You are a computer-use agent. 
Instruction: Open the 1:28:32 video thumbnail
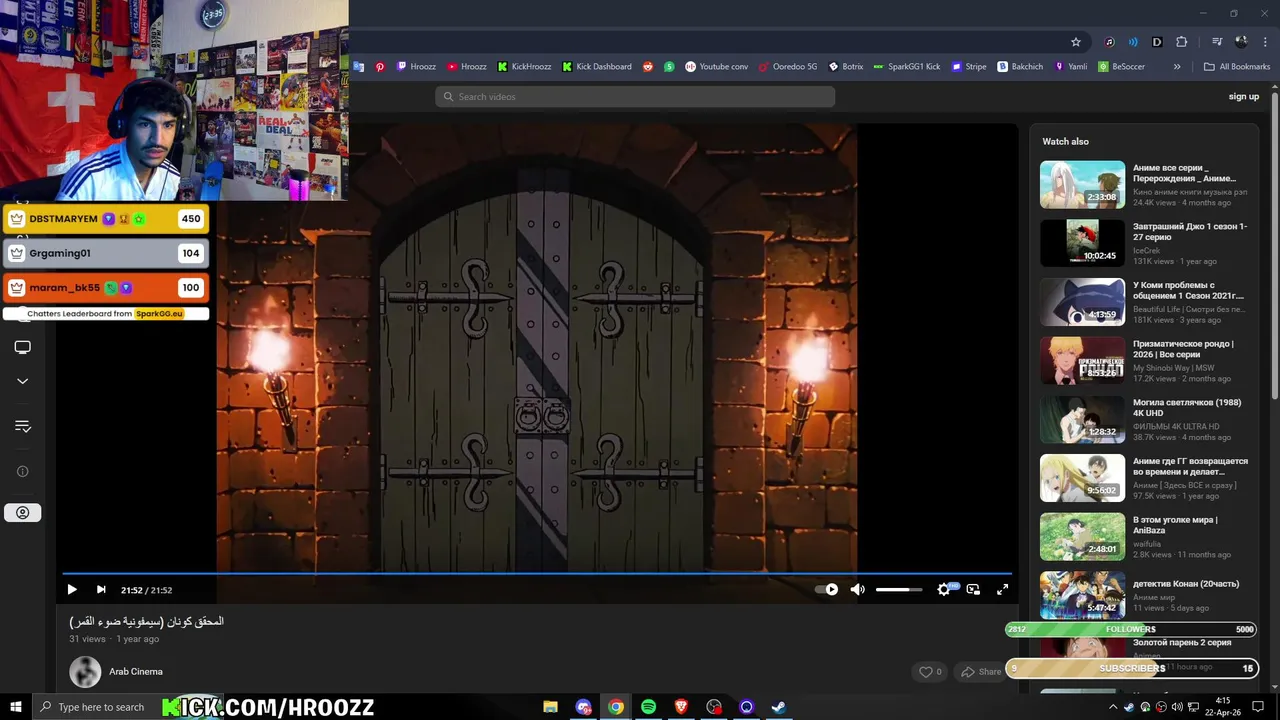(x=1082, y=420)
